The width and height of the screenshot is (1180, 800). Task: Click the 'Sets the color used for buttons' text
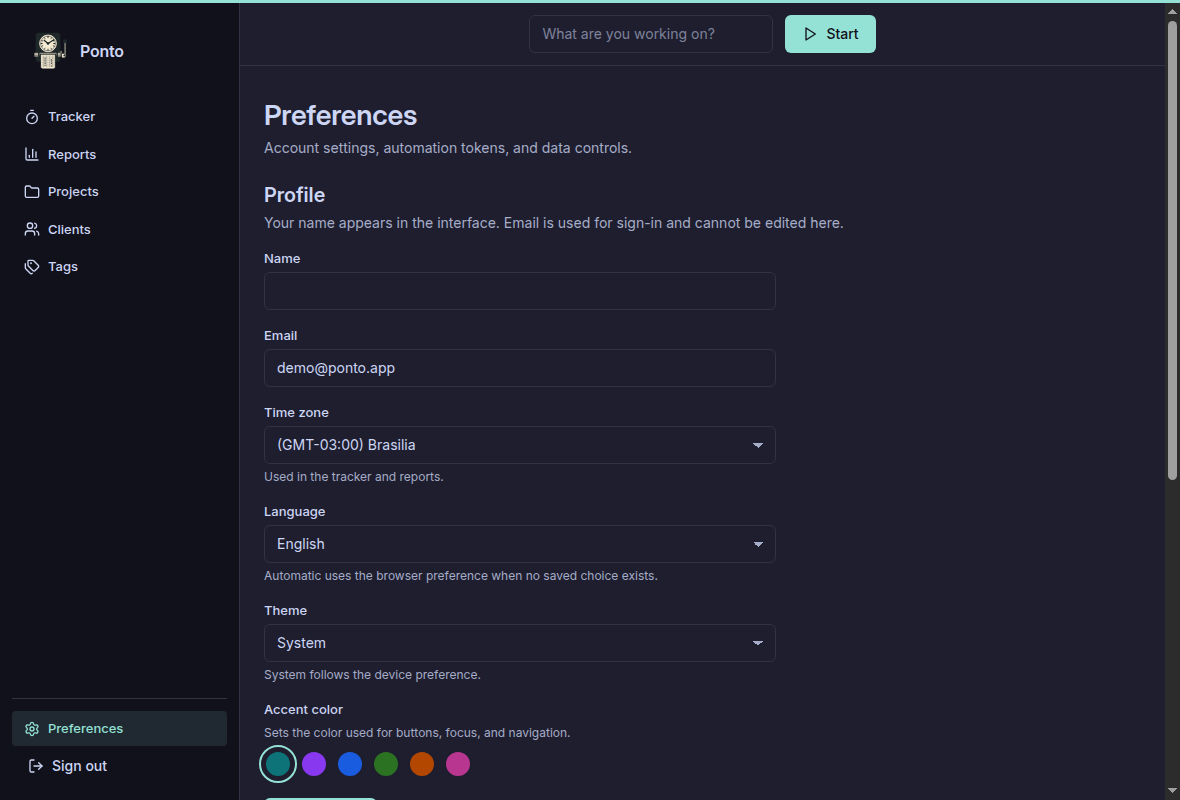point(417,733)
